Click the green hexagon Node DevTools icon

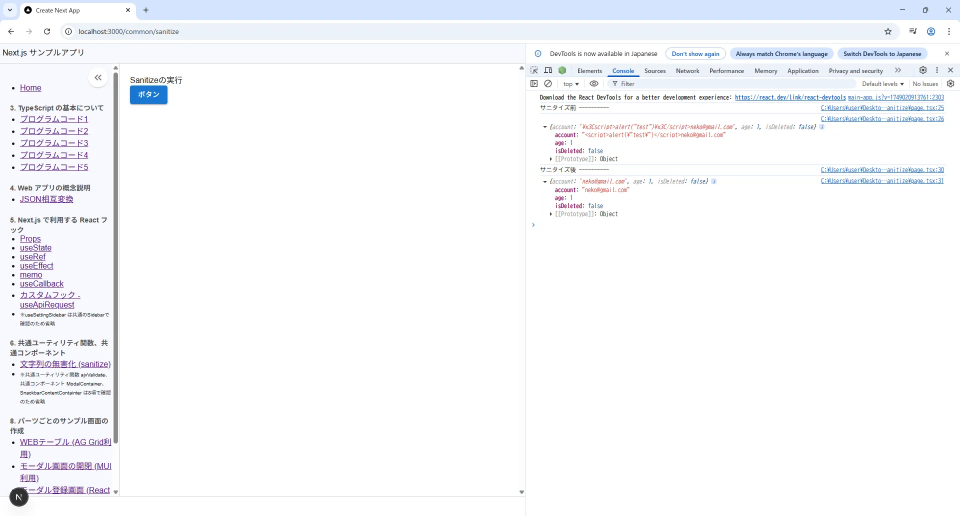[x=562, y=70]
